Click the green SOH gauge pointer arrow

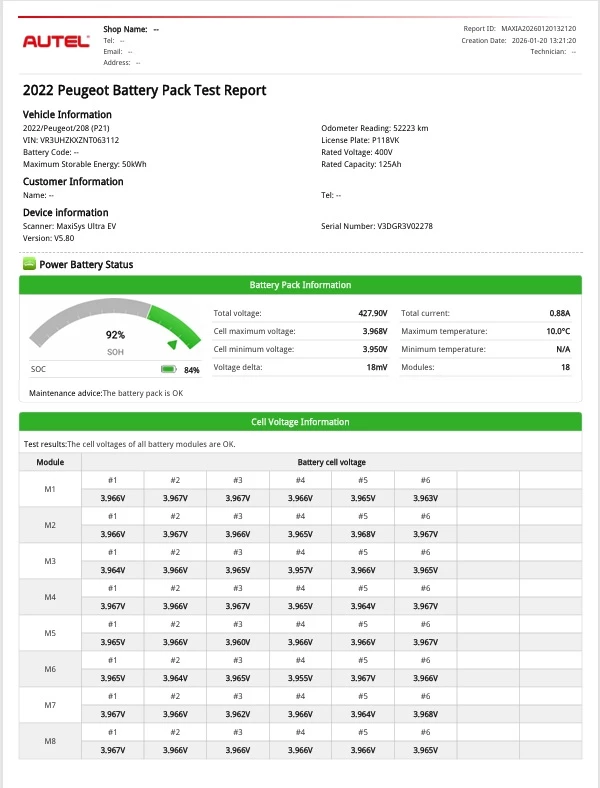[172, 344]
